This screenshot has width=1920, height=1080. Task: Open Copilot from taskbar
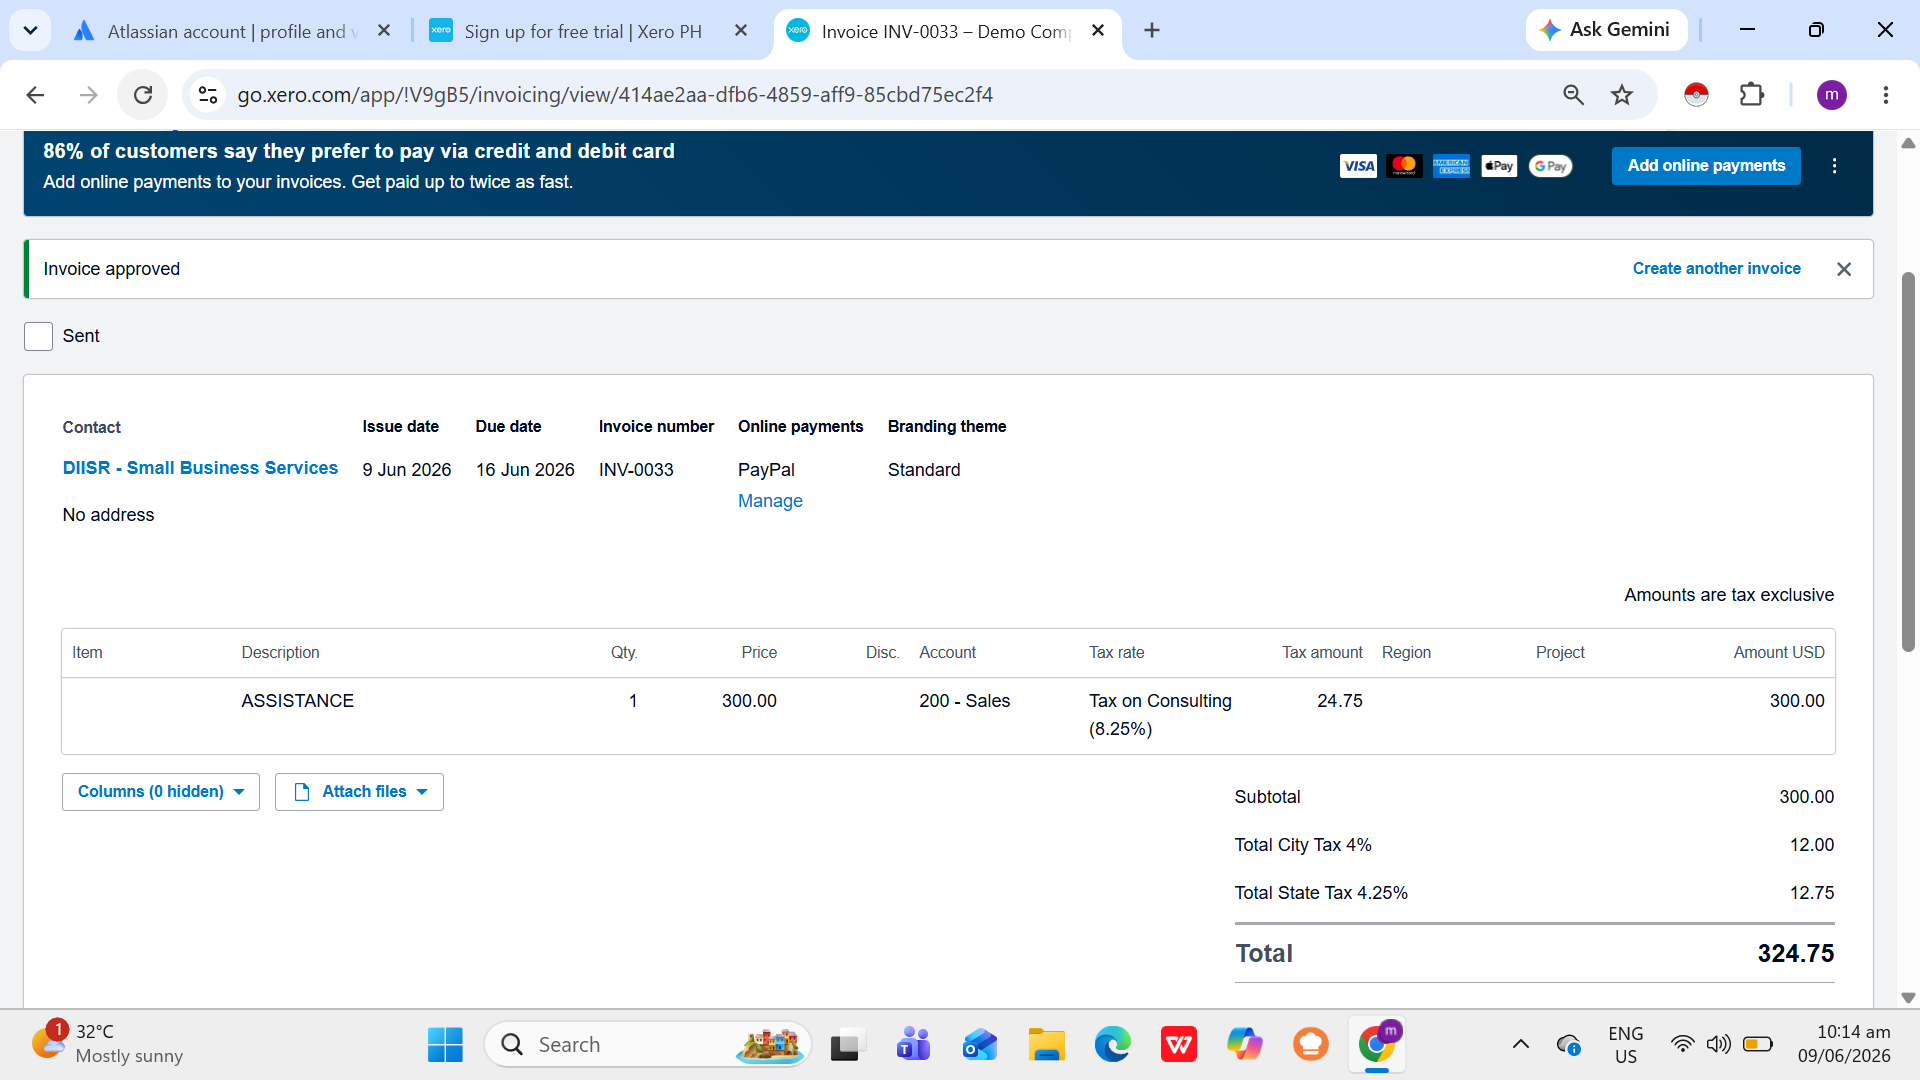[1245, 1045]
